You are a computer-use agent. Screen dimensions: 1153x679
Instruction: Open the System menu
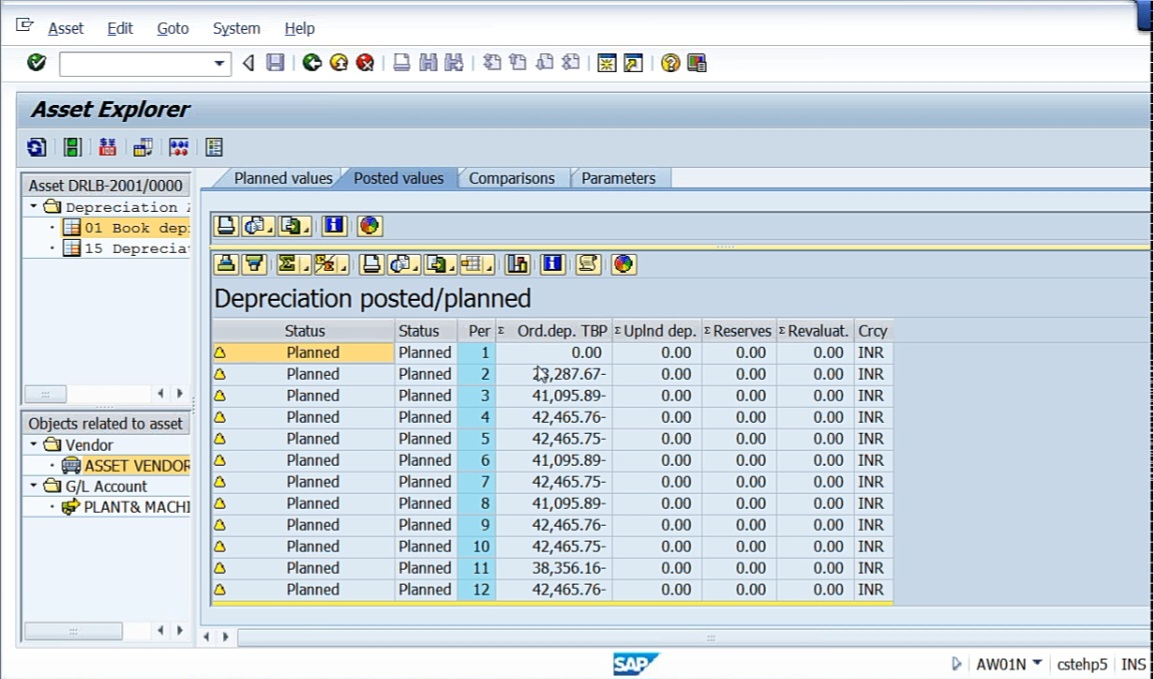237,29
